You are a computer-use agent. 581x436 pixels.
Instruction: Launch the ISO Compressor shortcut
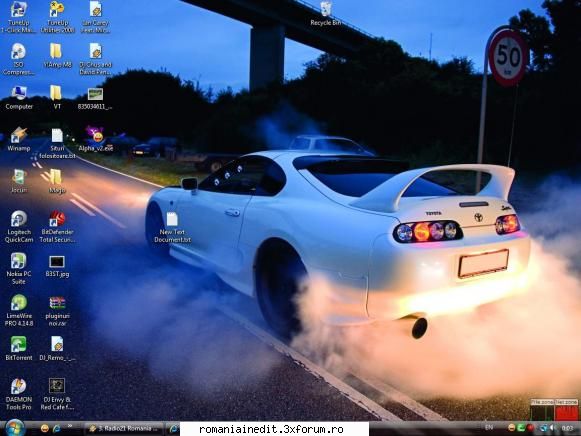19,59
